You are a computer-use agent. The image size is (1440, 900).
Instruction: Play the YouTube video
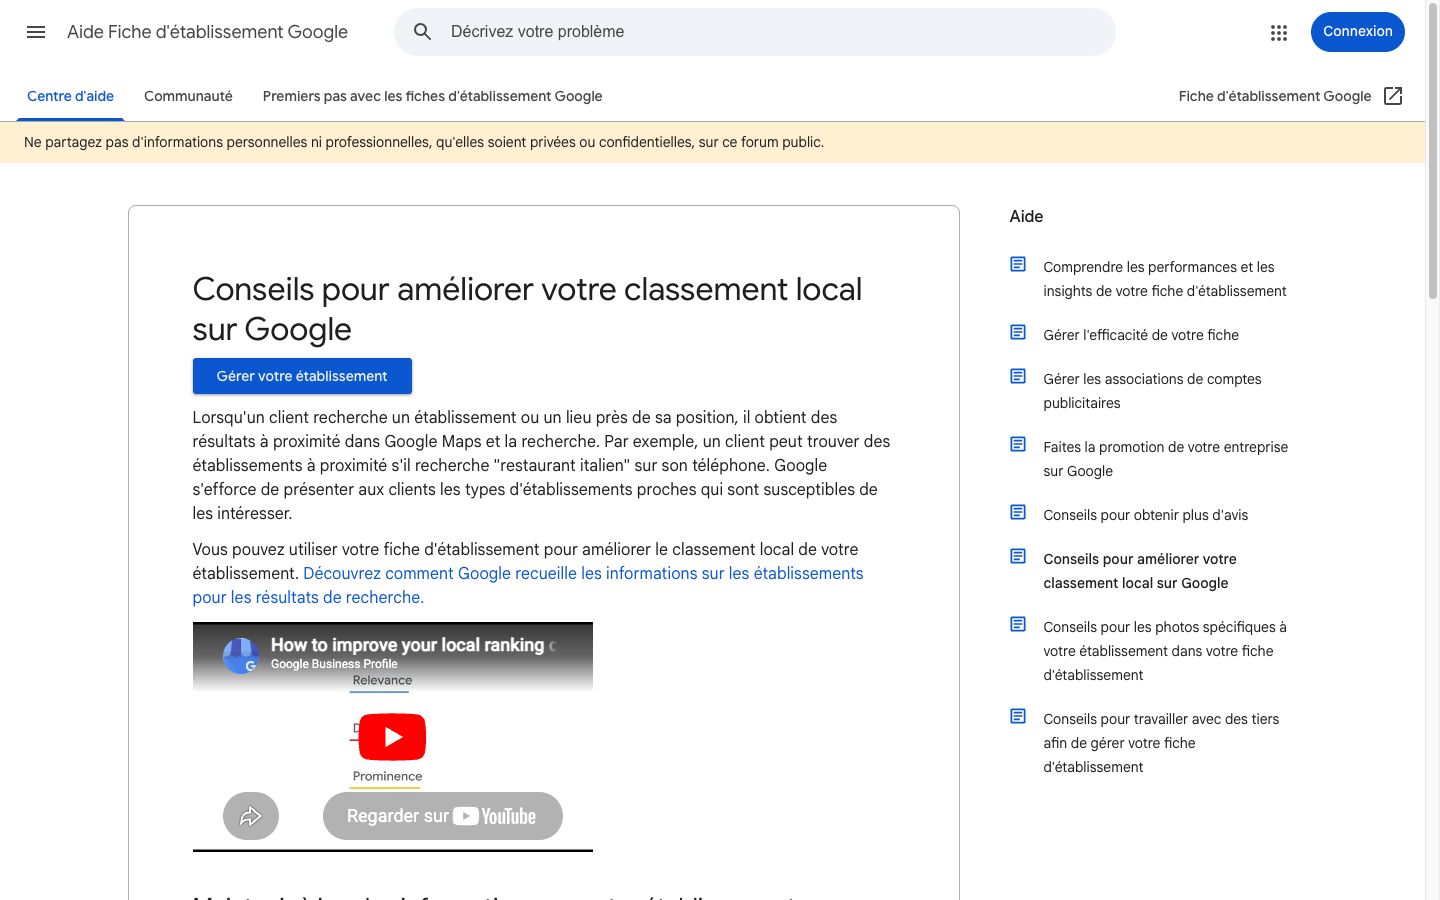point(392,737)
